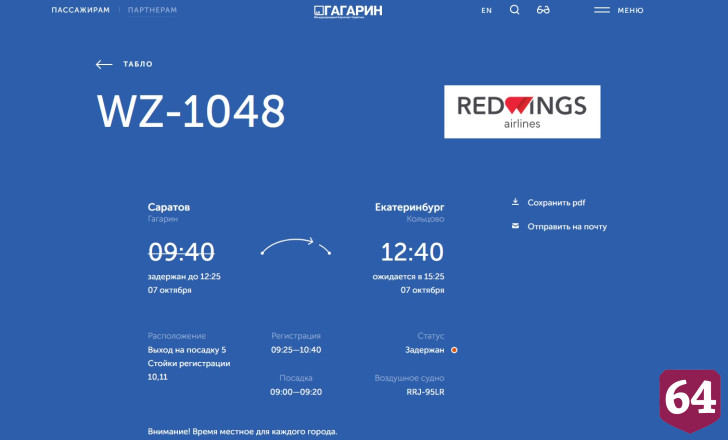
Task: Switch language to EN
Action: (x=486, y=10)
